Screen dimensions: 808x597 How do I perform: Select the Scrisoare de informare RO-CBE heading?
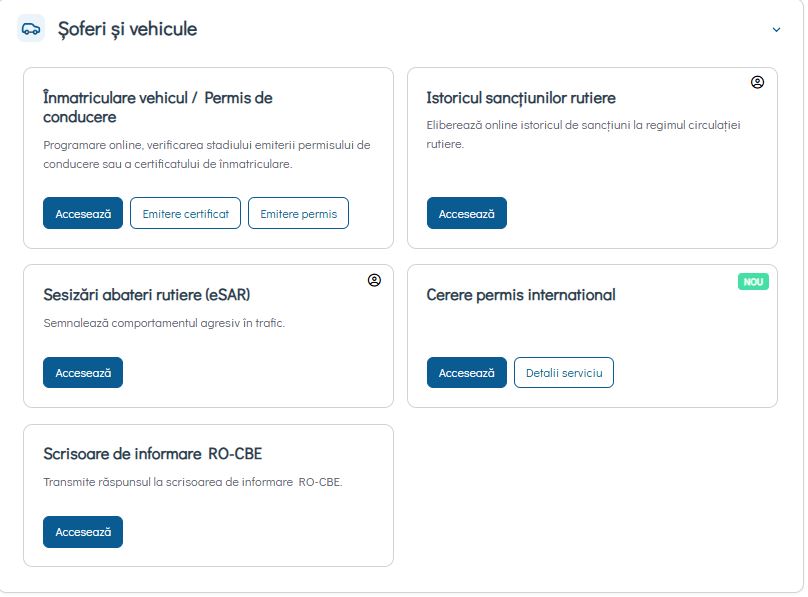tap(153, 453)
